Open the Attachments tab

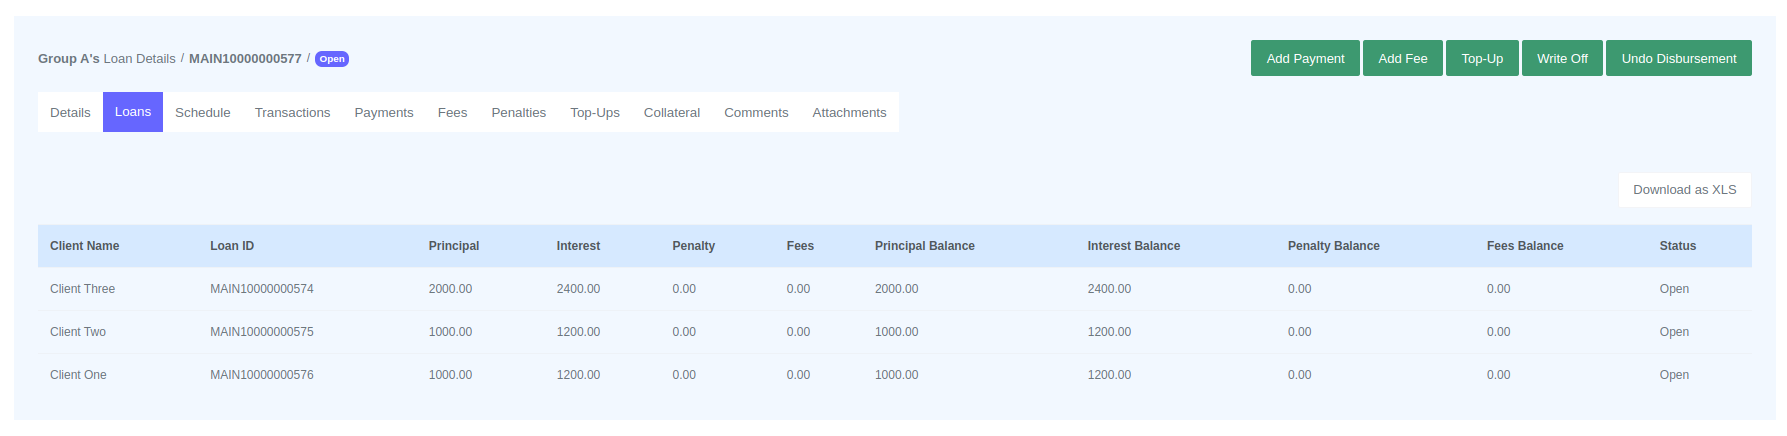848,113
